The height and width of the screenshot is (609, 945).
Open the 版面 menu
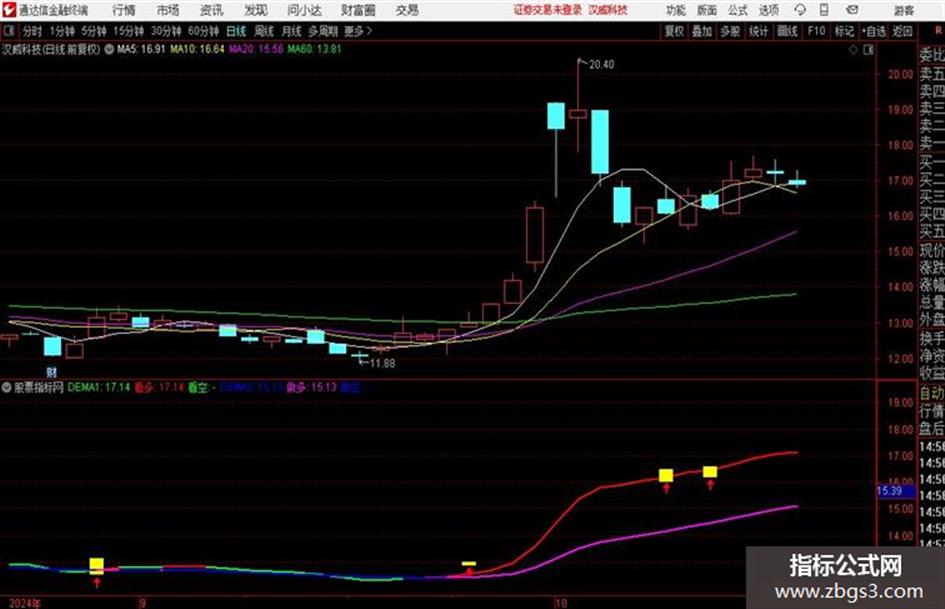click(707, 10)
